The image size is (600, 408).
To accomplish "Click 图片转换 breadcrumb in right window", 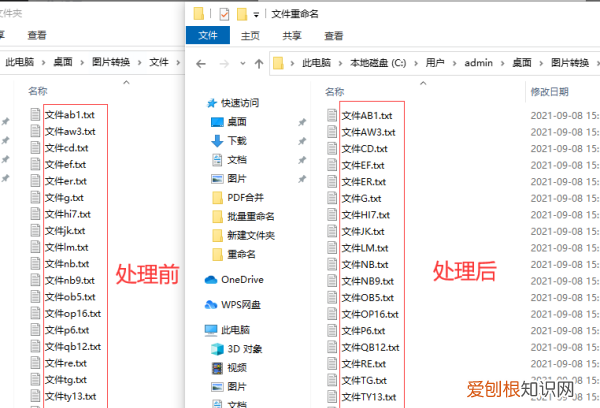I will [570, 63].
